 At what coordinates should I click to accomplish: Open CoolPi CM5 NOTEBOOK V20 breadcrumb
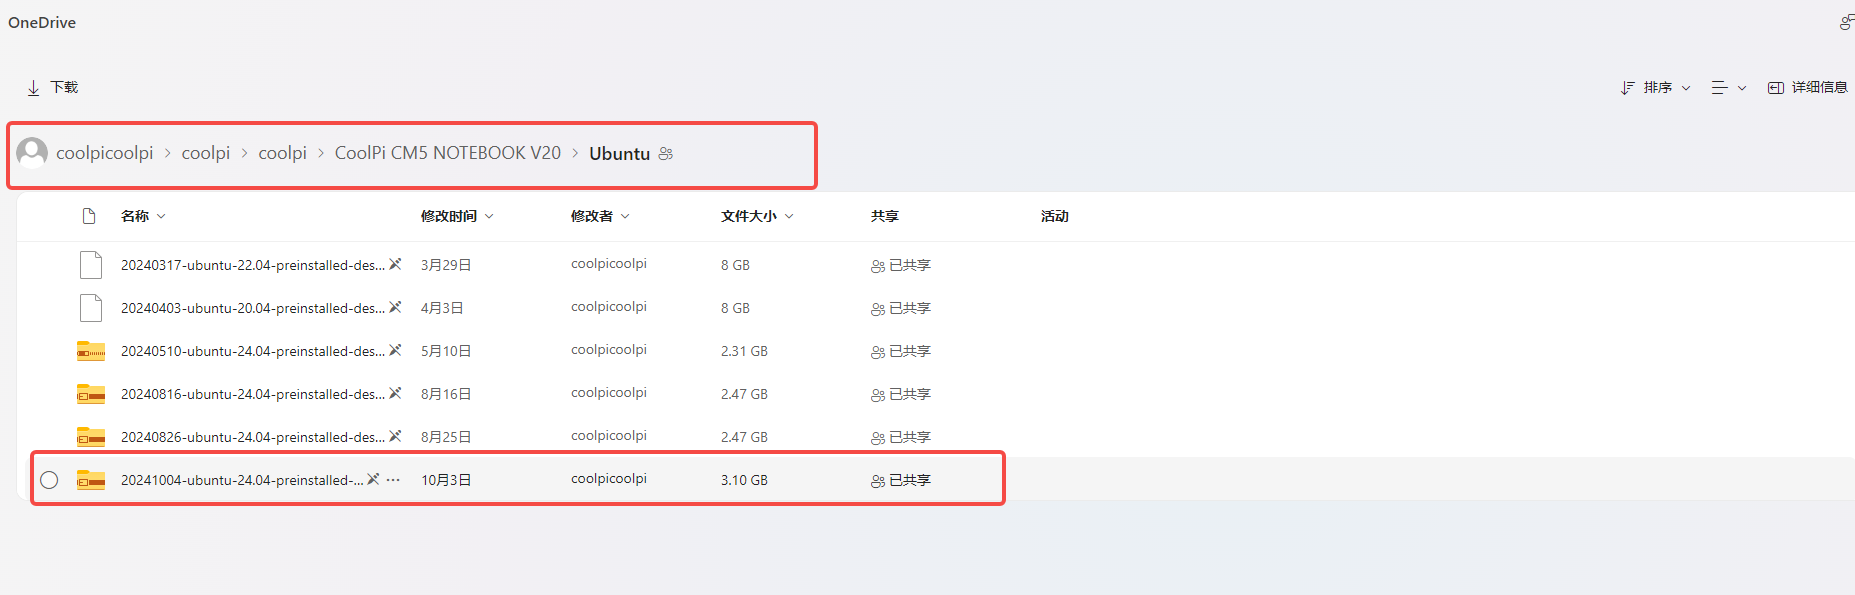(x=448, y=153)
